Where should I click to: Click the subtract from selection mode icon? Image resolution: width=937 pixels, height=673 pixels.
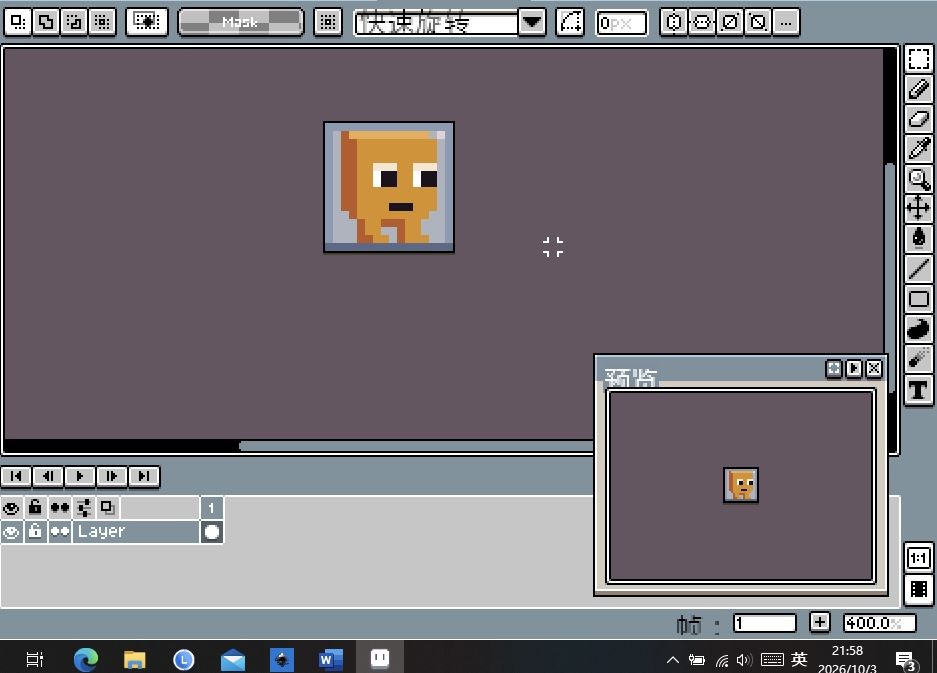74,22
